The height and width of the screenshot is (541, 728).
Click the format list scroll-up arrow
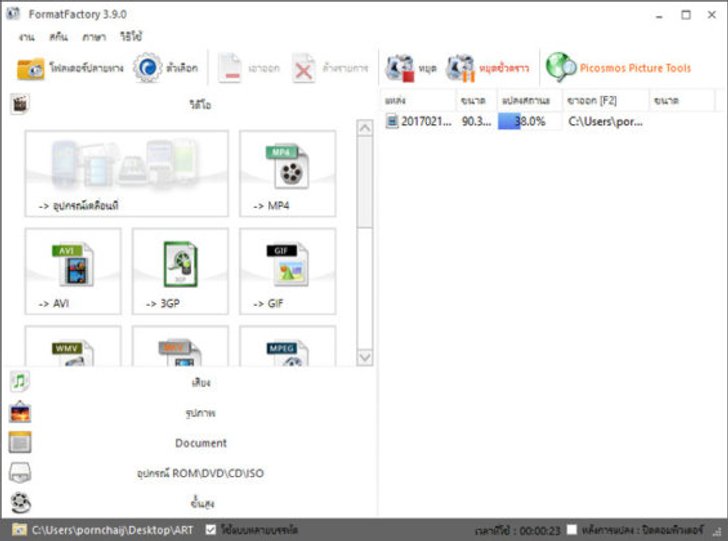[x=365, y=127]
